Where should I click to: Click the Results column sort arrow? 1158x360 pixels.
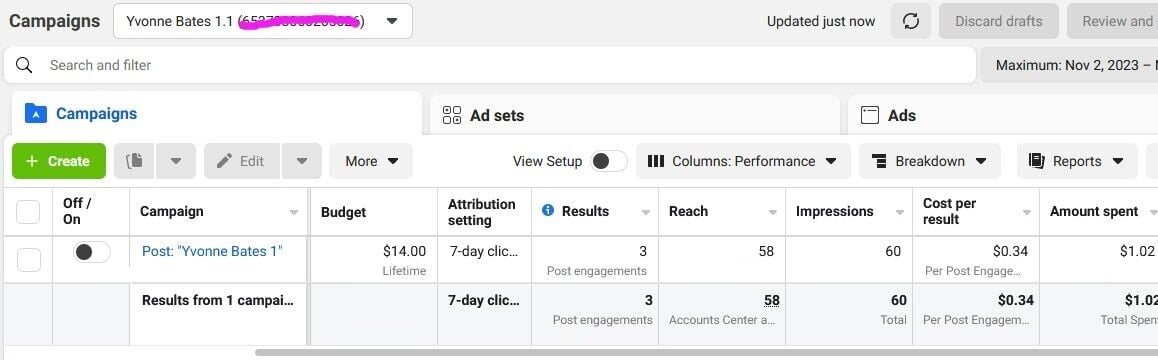pyautogui.click(x=645, y=212)
